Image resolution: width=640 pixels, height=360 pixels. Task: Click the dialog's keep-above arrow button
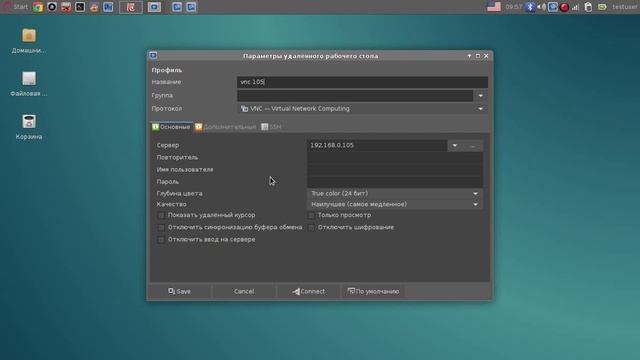pos(469,56)
